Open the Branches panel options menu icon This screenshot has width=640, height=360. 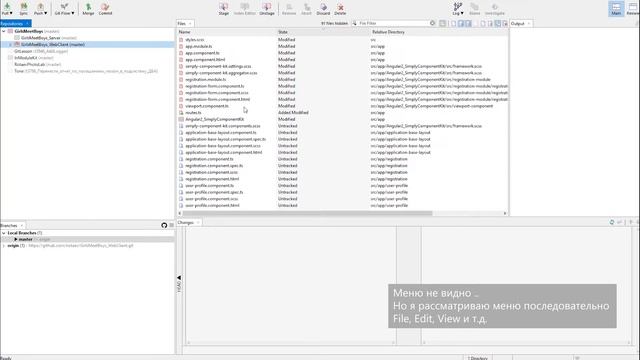point(171,225)
